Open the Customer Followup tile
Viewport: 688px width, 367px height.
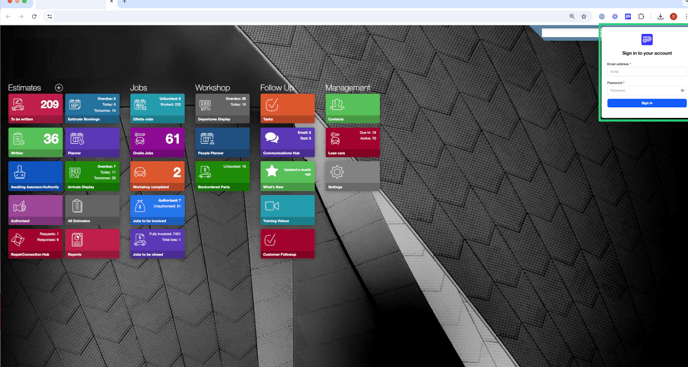(287, 244)
